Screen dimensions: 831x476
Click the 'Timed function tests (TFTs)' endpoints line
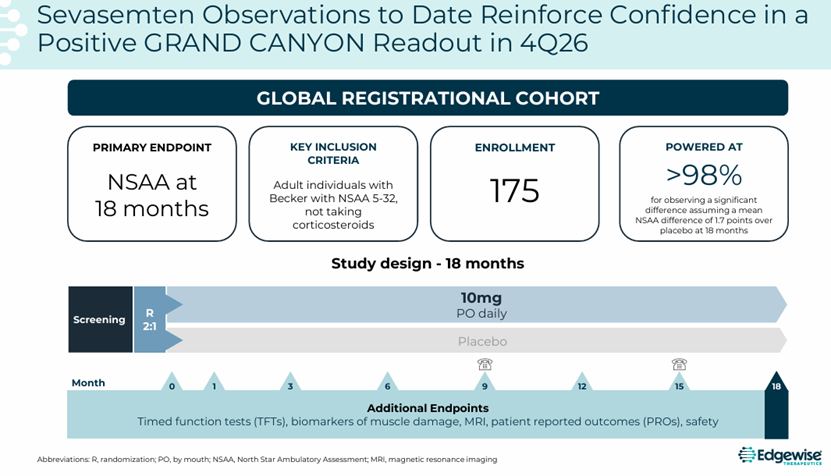click(428, 422)
